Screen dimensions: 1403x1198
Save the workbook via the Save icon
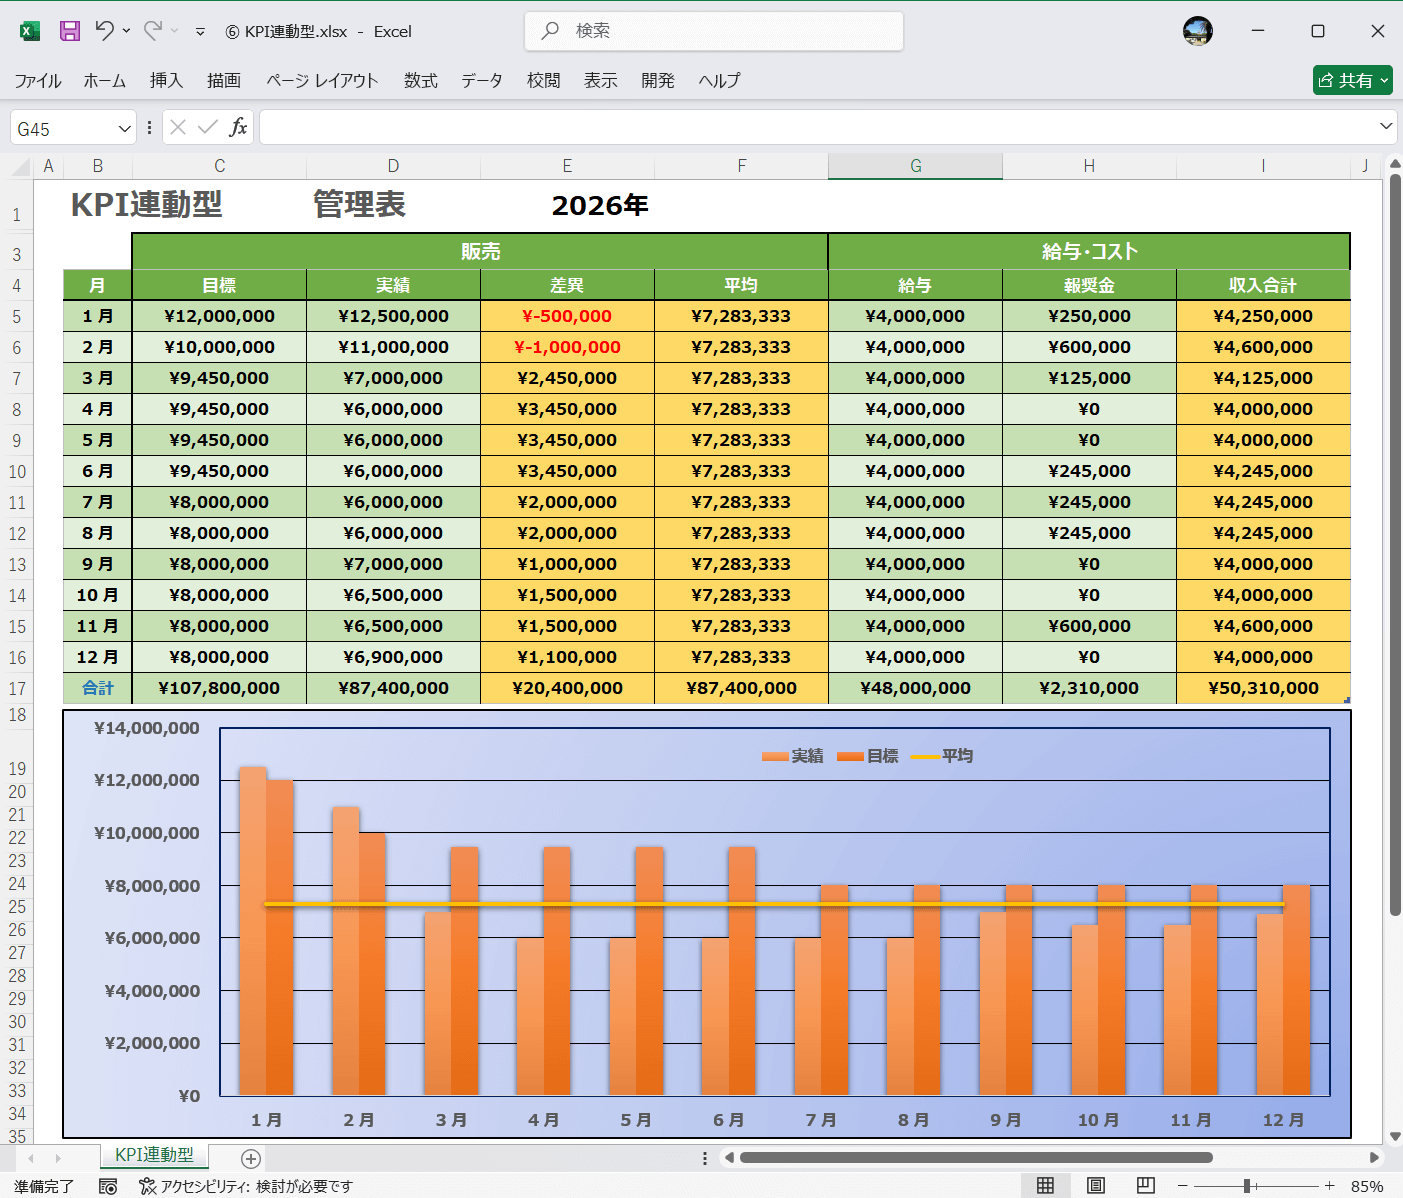pos(68,31)
